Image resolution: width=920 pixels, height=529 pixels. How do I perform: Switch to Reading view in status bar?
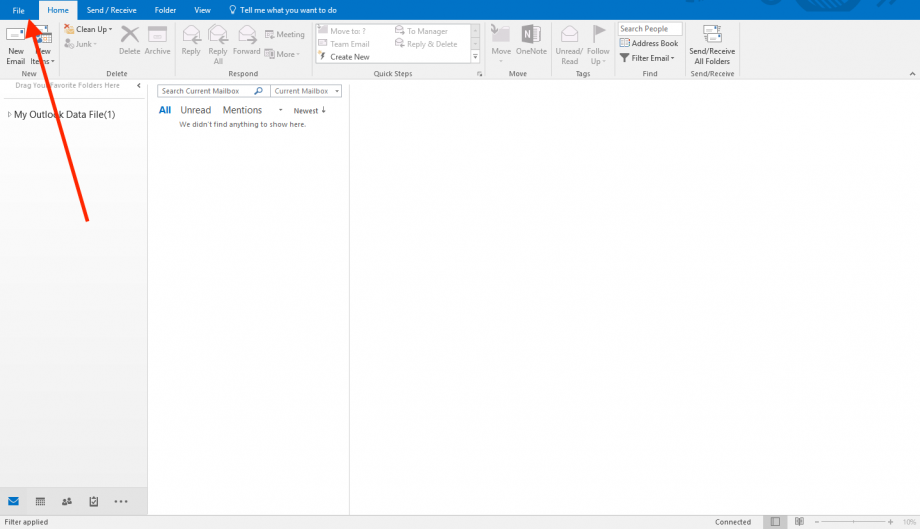pyautogui.click(x=799, y=522)
